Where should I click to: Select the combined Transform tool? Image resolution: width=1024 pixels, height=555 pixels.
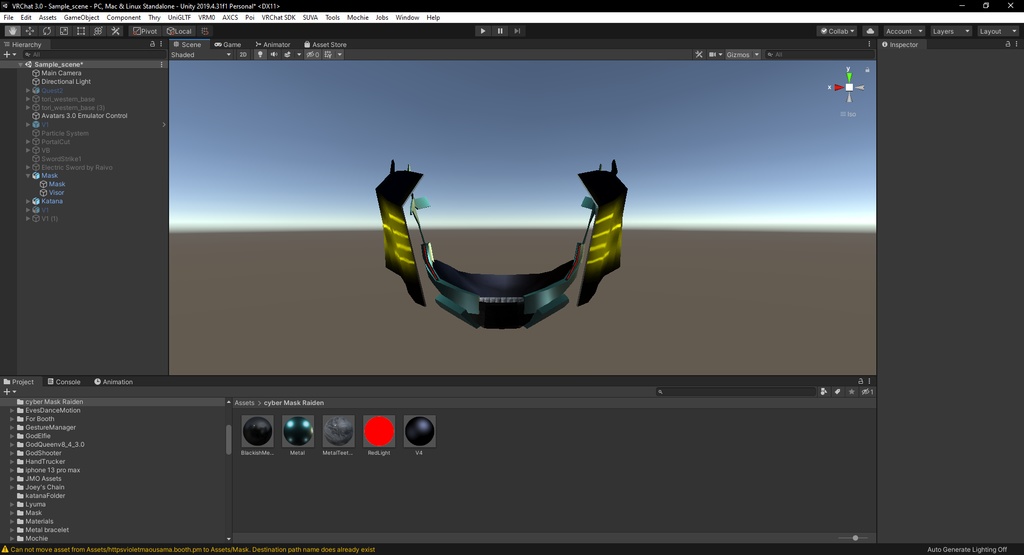coord(98,31)
